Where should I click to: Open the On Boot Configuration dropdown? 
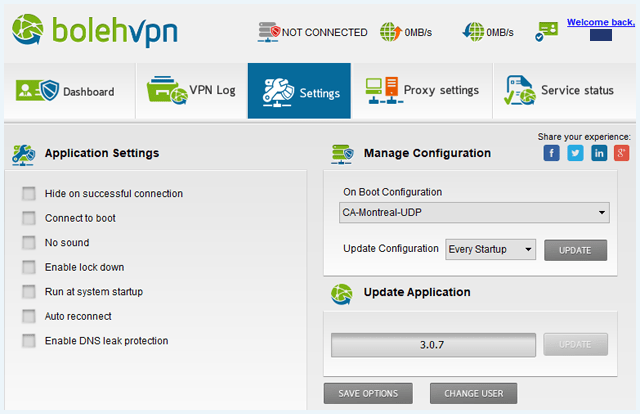[474, 212]
